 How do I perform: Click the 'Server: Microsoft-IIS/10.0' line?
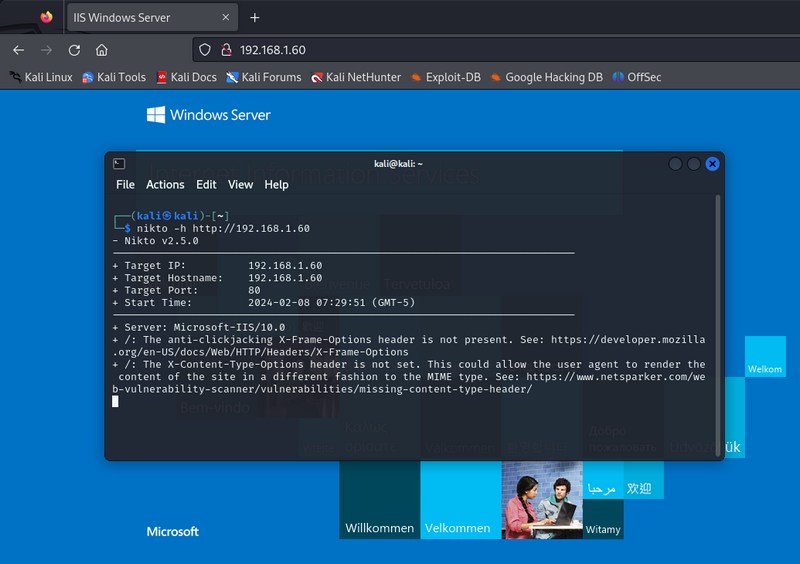[199, 327]
